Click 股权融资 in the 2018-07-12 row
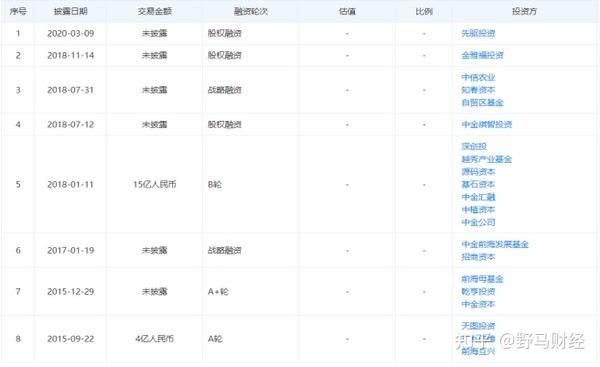Viewport: 600px width, 367px height. click(x=225, y=124)
